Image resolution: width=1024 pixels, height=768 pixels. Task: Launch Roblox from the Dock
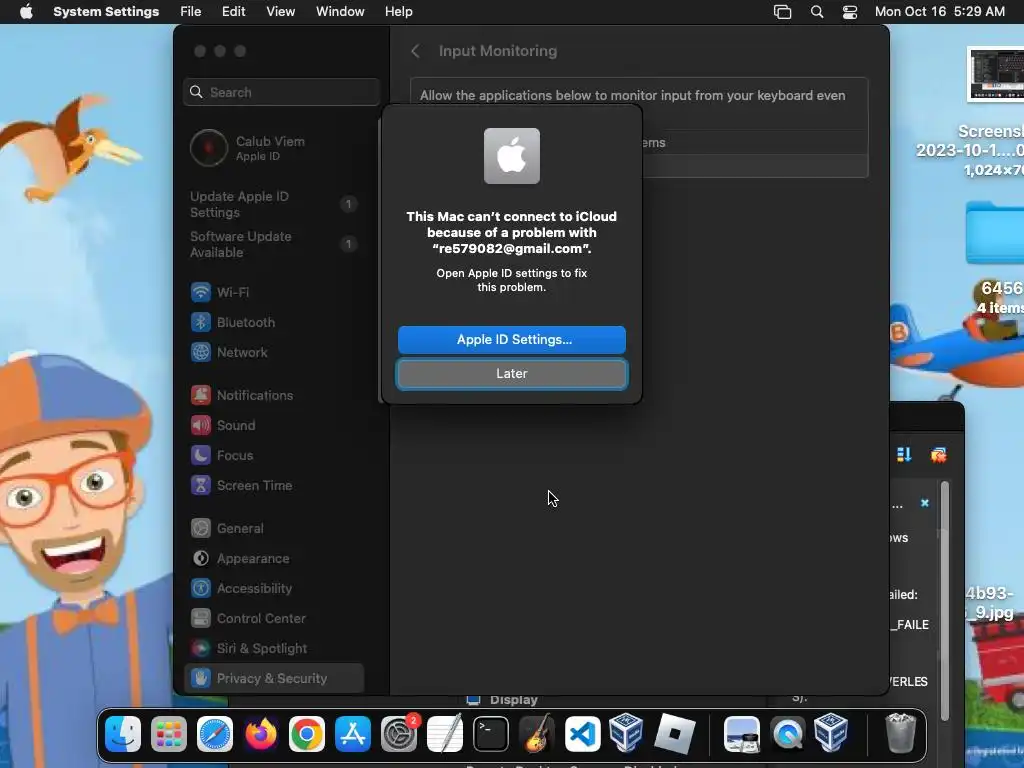(x=675, y=734)
